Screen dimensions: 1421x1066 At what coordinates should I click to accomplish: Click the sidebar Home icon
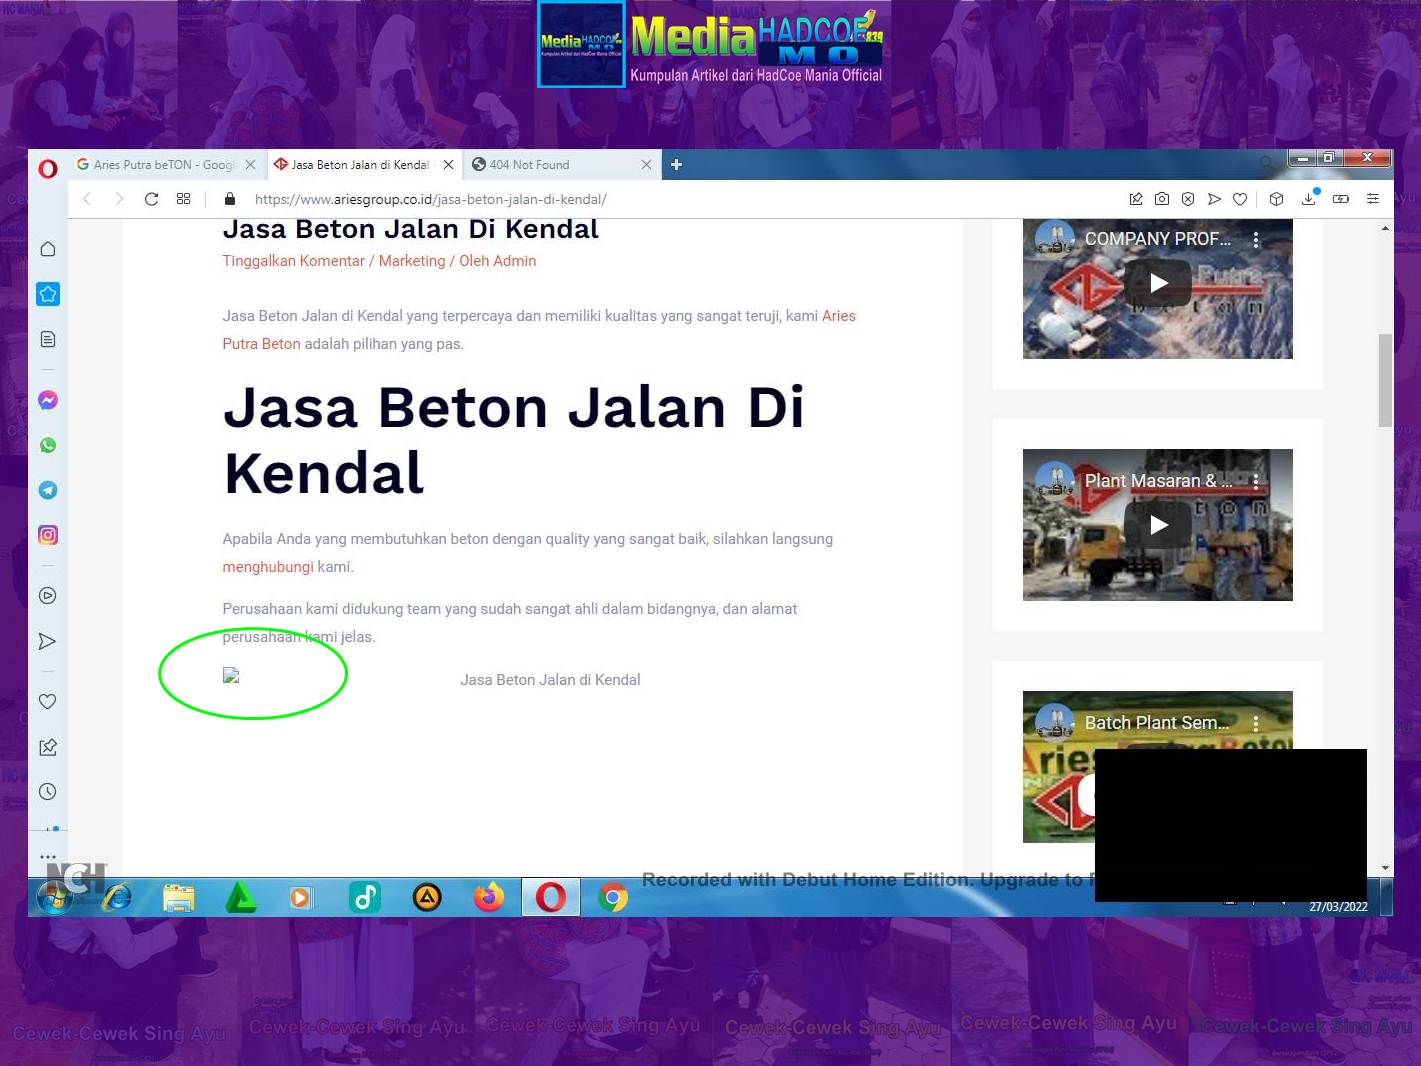click(x=47, y=249)
